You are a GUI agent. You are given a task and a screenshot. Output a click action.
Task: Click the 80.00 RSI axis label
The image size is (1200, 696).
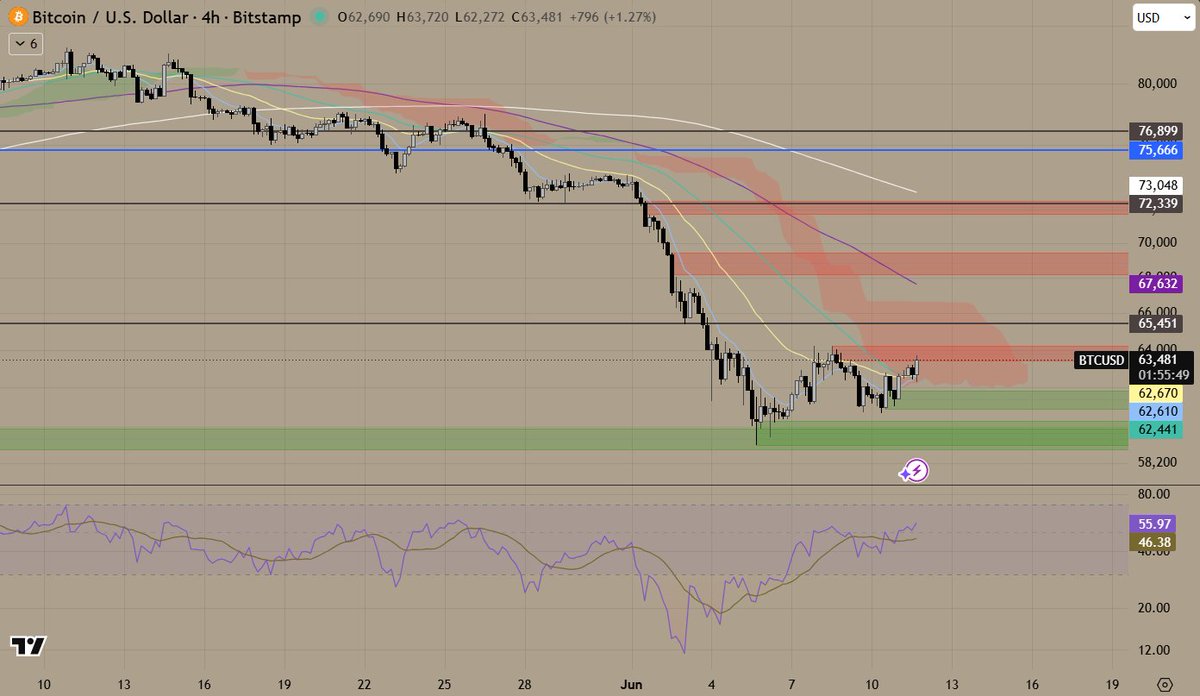pyautogui.click(x=1154, y=494)
